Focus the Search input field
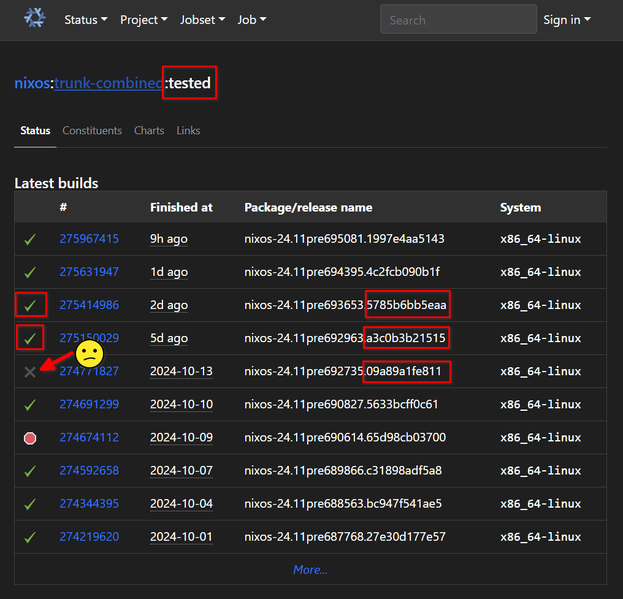 click(x=459, y=19)
